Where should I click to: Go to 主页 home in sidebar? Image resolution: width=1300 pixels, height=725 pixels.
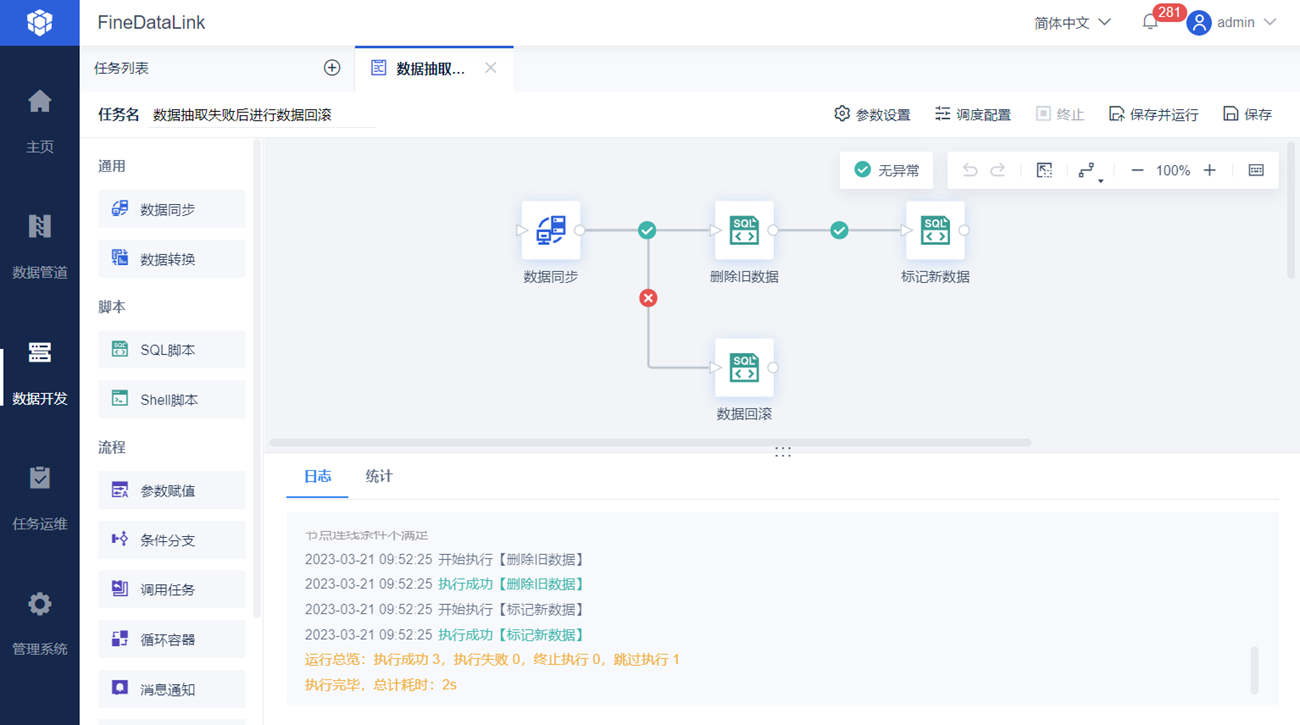40,121
